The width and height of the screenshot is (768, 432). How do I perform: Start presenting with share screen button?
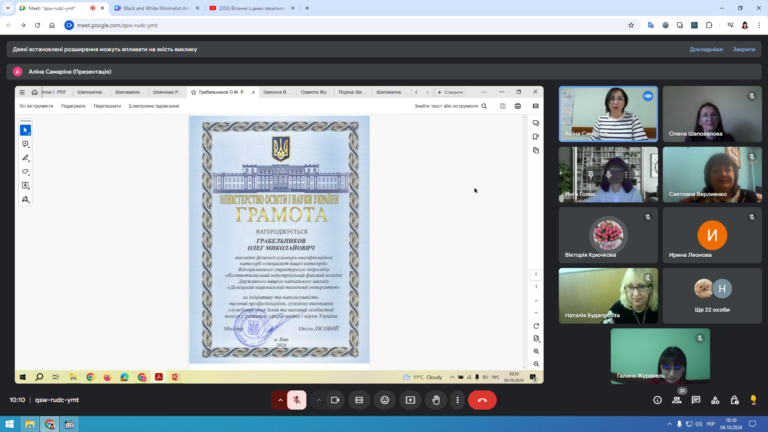tap(410, 400)
